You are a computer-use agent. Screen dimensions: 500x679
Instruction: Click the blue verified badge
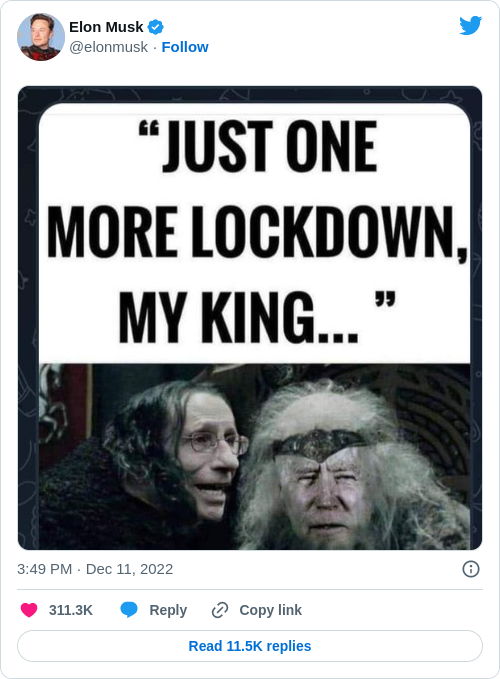click(156, 27)
